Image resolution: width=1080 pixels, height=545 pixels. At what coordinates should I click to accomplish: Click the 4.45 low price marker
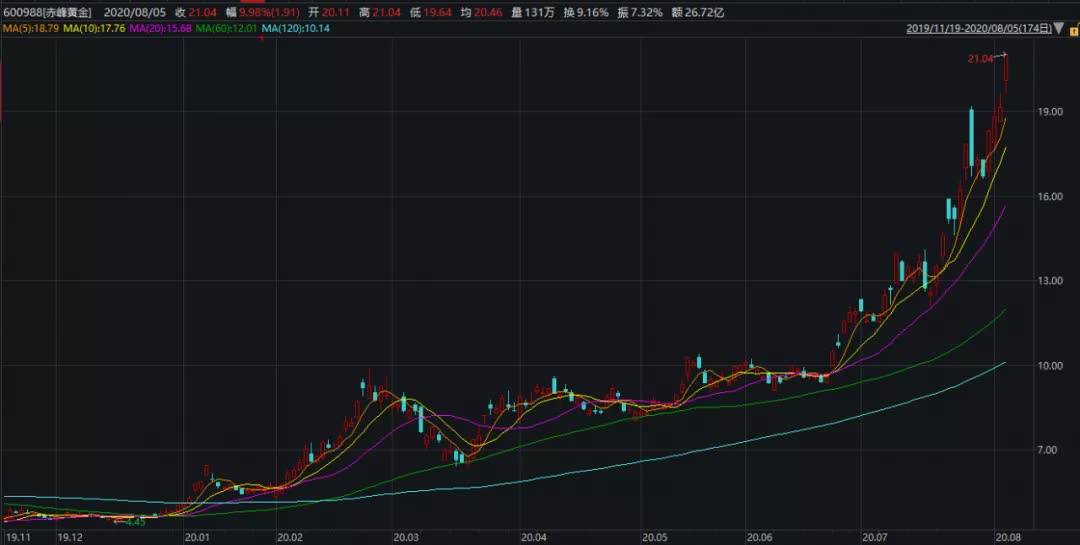click(x=136, y=522)
